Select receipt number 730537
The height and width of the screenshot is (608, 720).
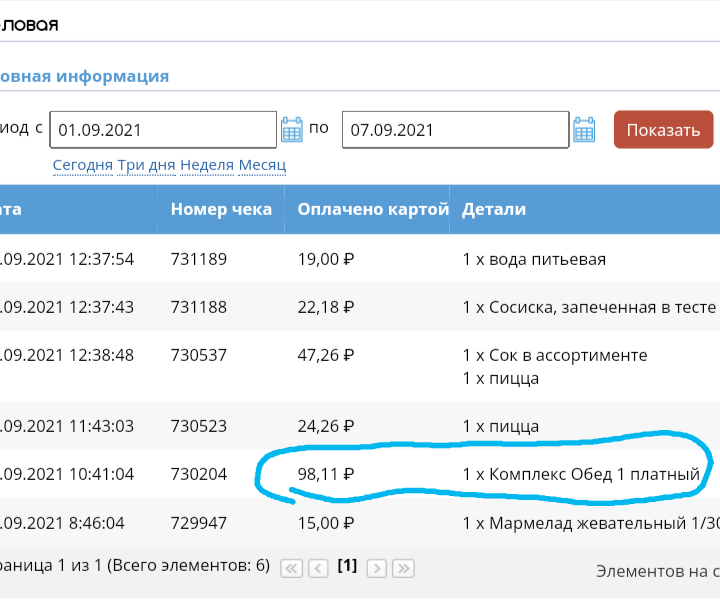[x=199, y=355]
